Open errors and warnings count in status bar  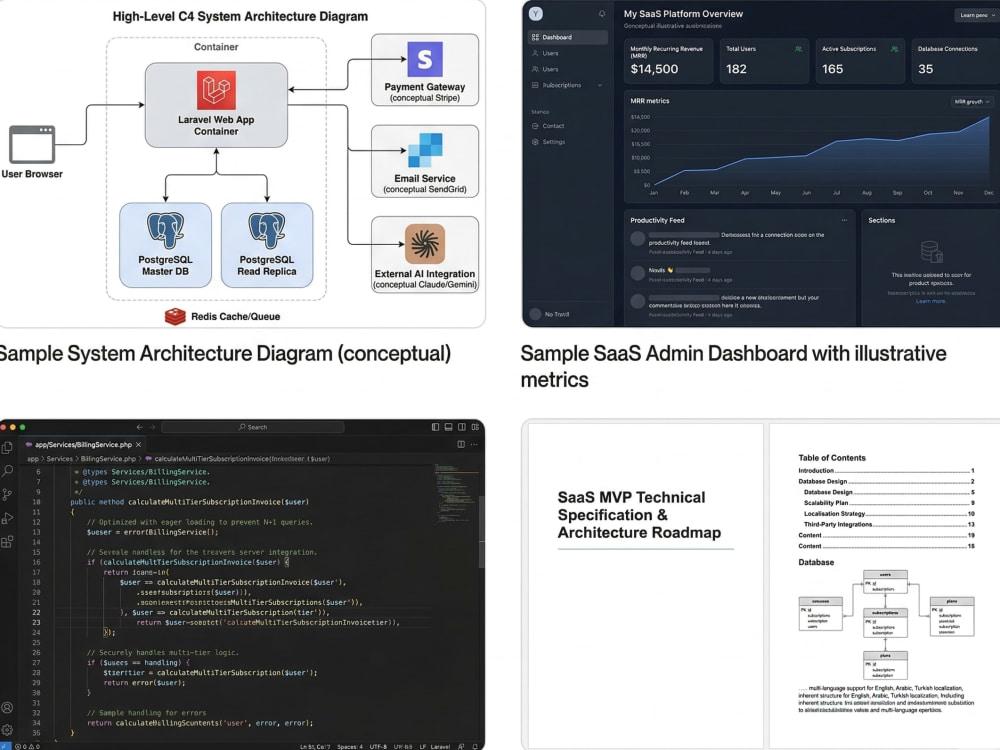click(27, 746)
